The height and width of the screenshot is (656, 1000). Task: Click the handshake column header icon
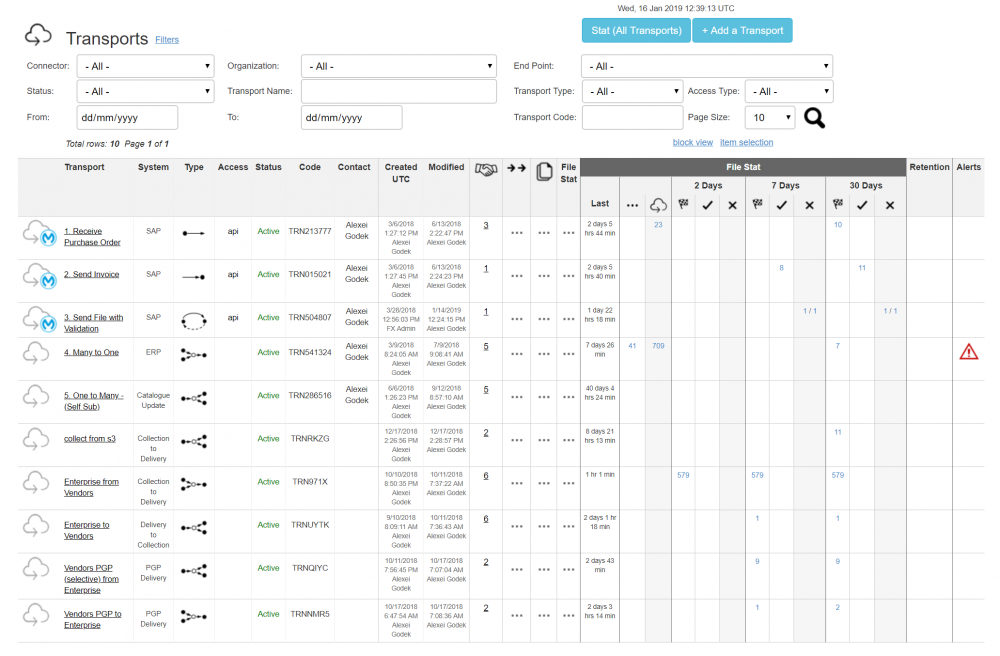coord(485,170)
